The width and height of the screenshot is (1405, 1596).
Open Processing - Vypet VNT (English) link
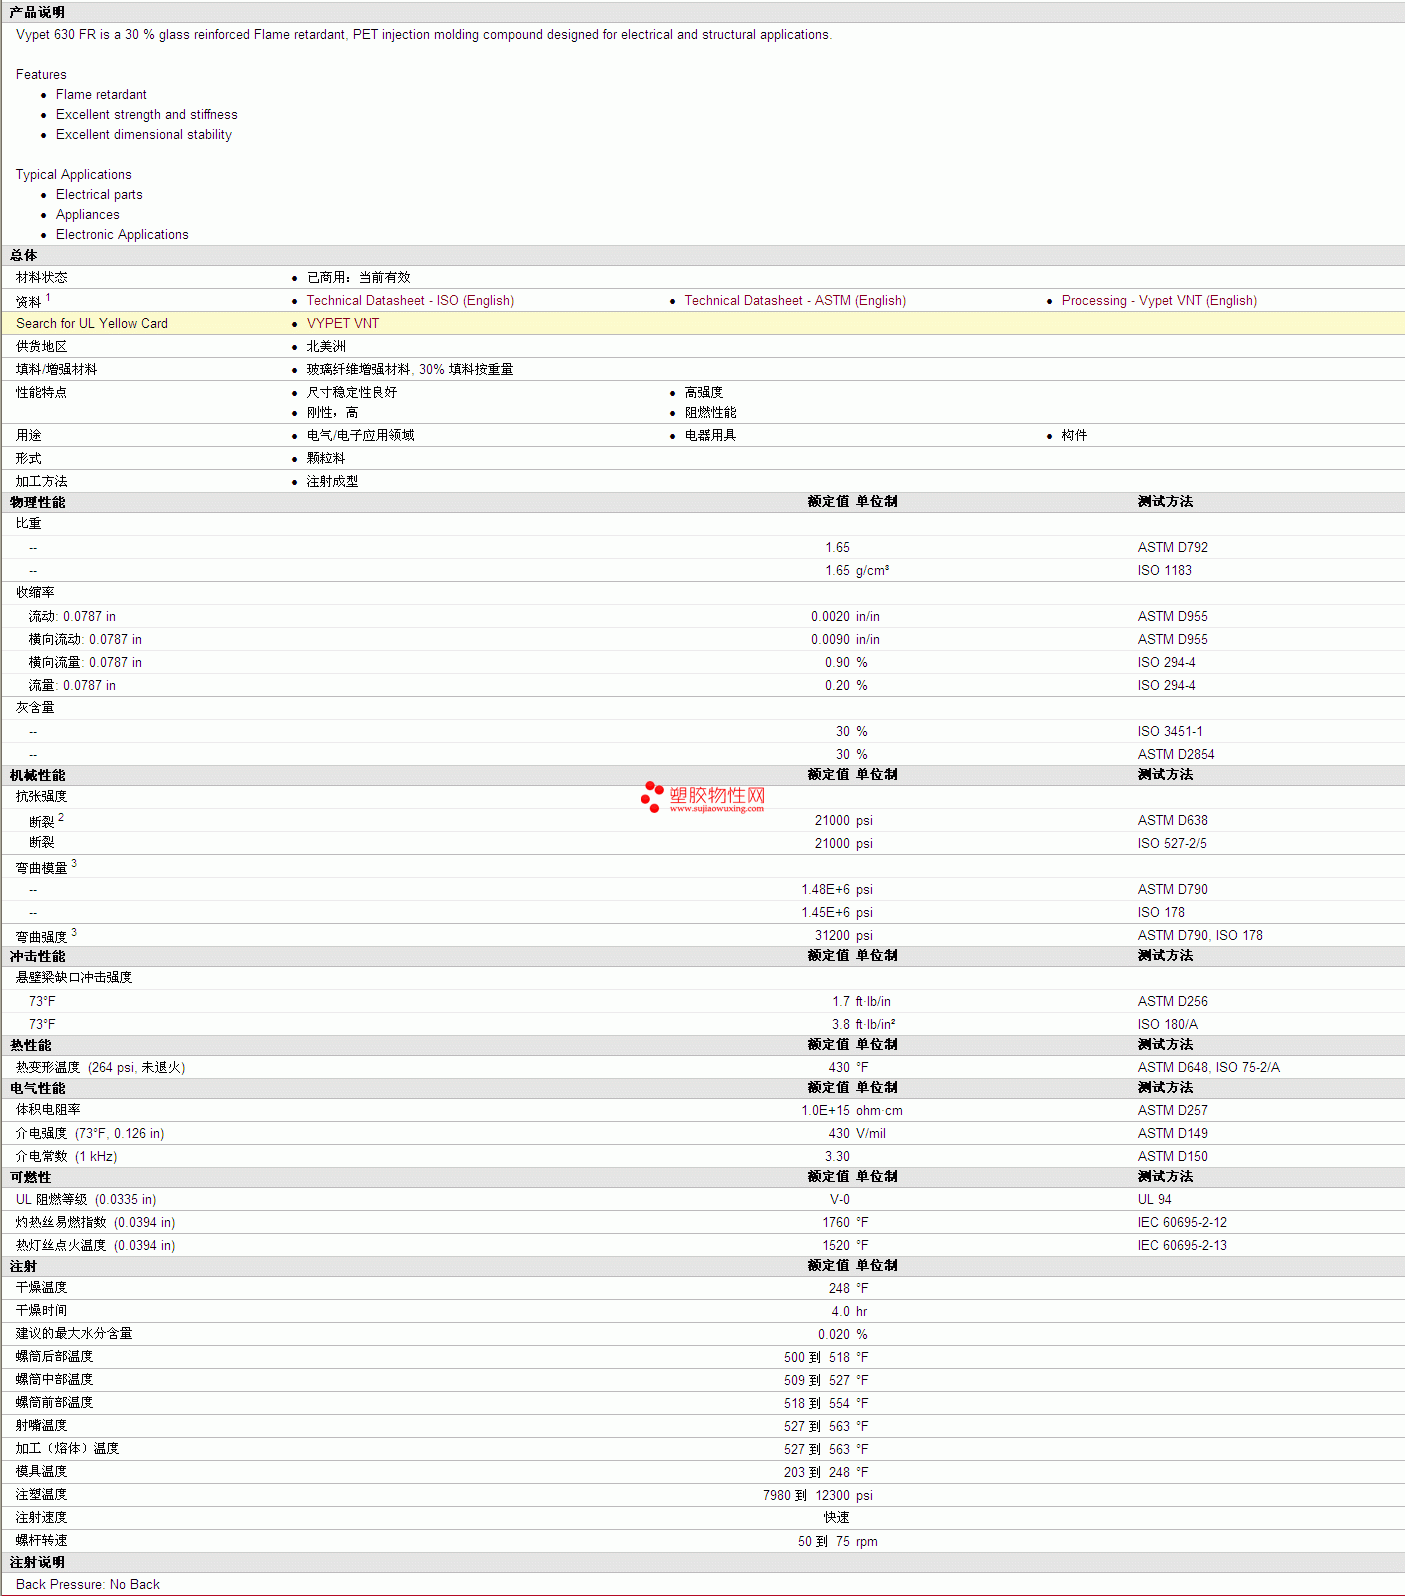pyautogui.click(x=1159, y=300)
